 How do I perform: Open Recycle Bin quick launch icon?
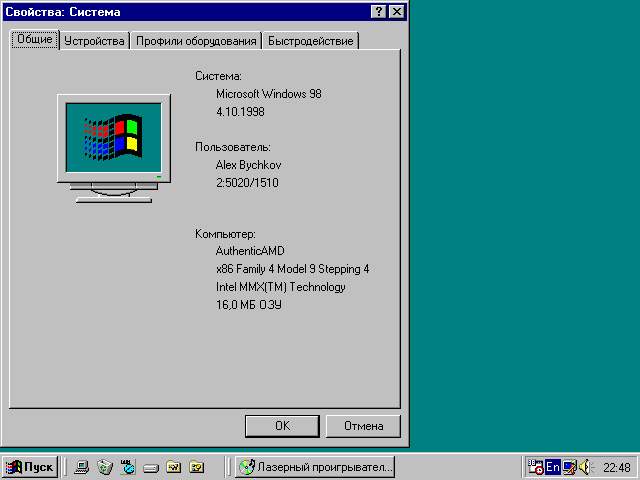click(x=104, y=467)
